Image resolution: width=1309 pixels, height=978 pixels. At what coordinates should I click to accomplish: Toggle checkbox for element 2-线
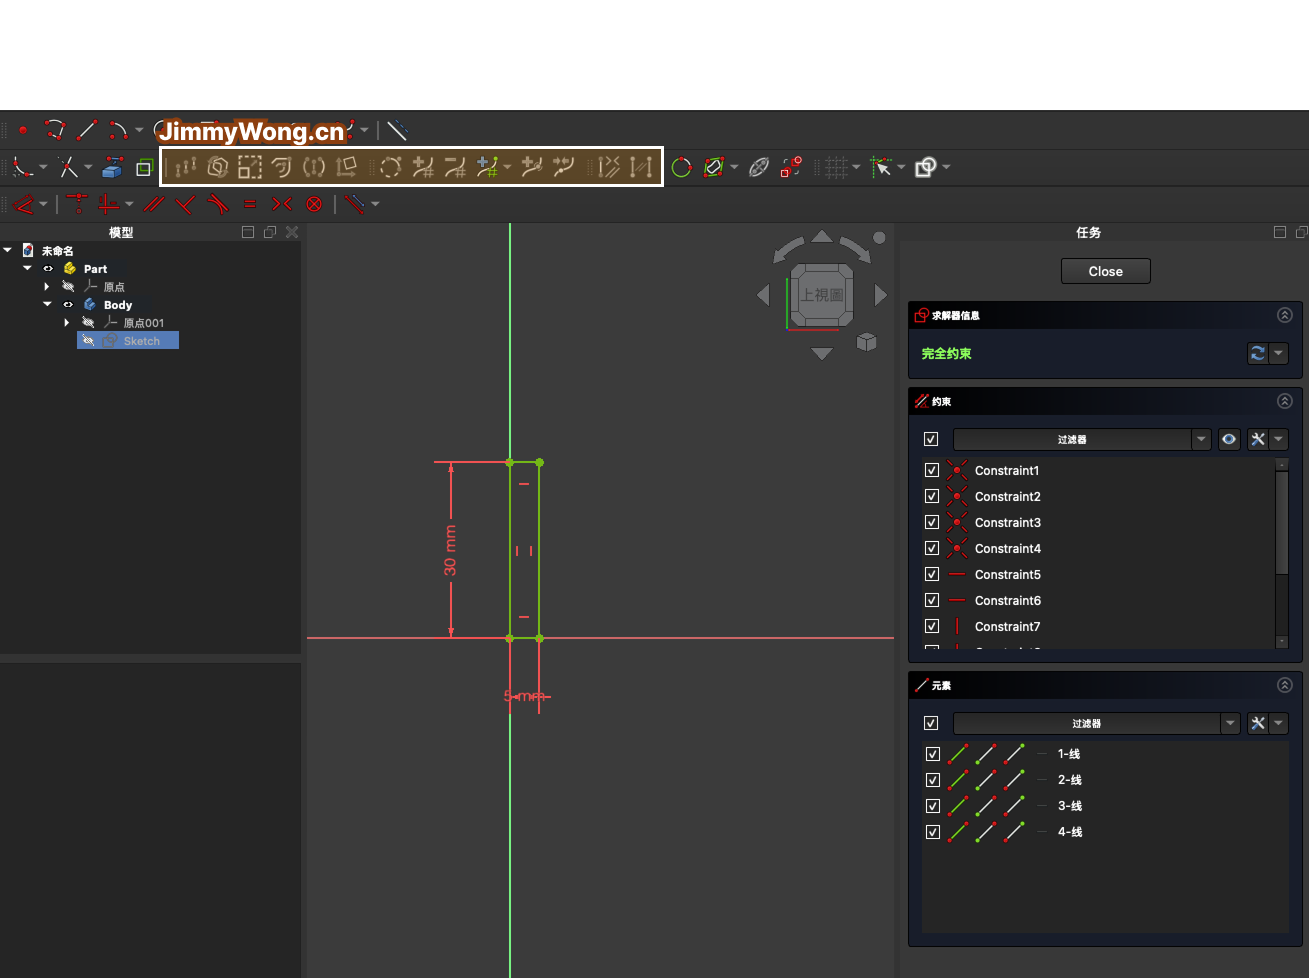click(933, 780)
